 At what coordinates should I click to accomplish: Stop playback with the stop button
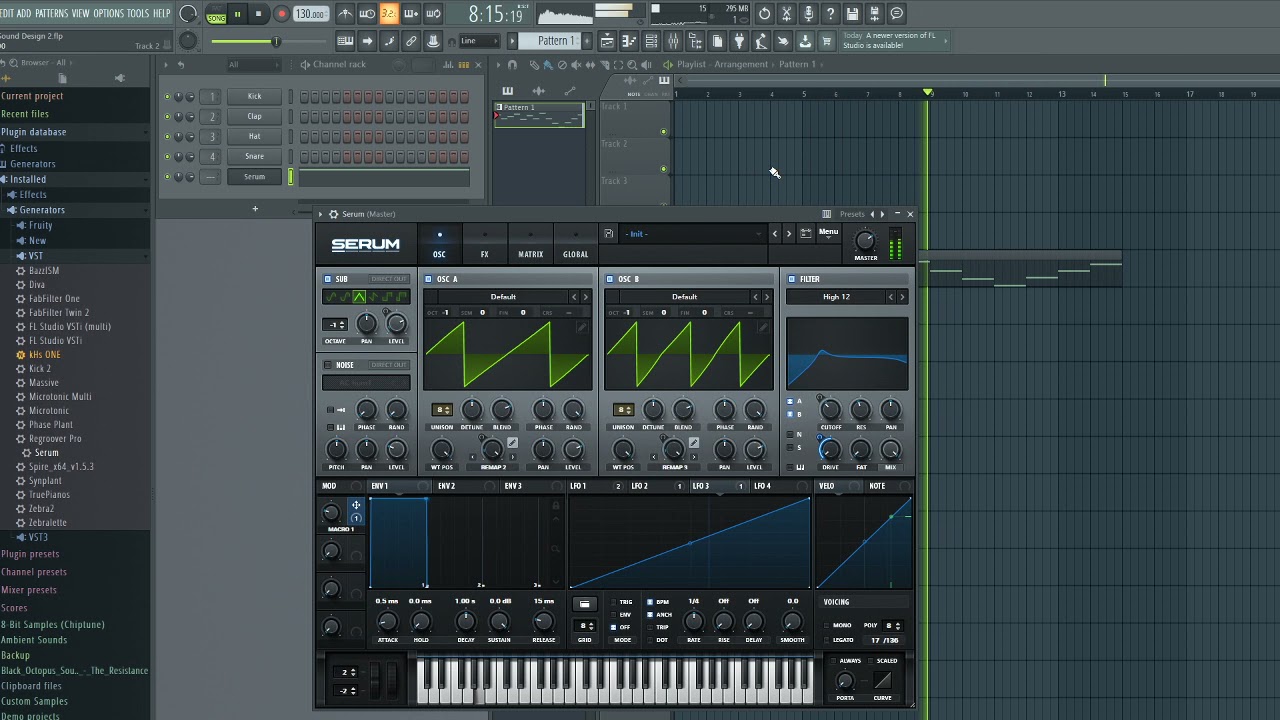pyautogui.click(x=259, y=14)
